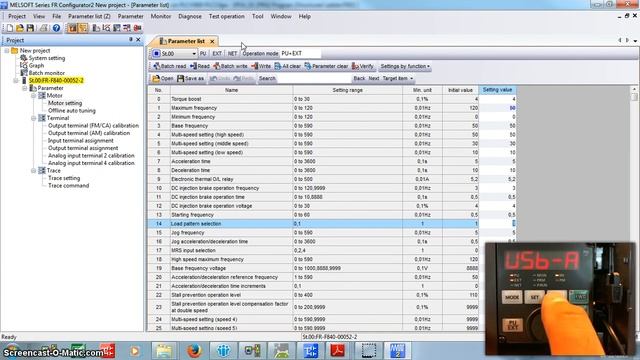Create a new project with the toolbar icon
This screenshot has width=640, height=360.
9,28
